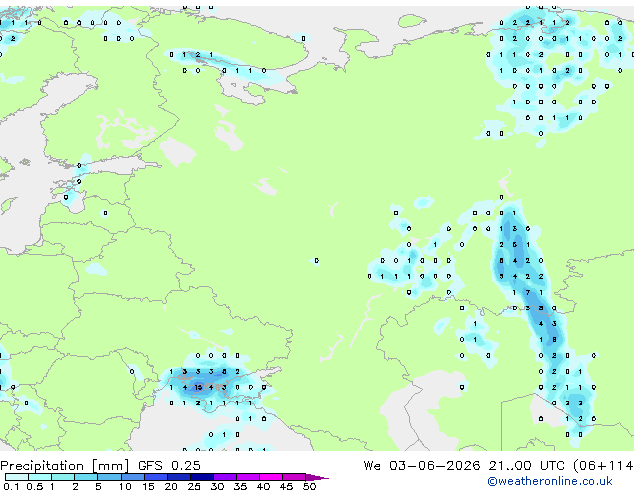Click the 'We' weekday label
634x490 pixels.
pos(372,465)
